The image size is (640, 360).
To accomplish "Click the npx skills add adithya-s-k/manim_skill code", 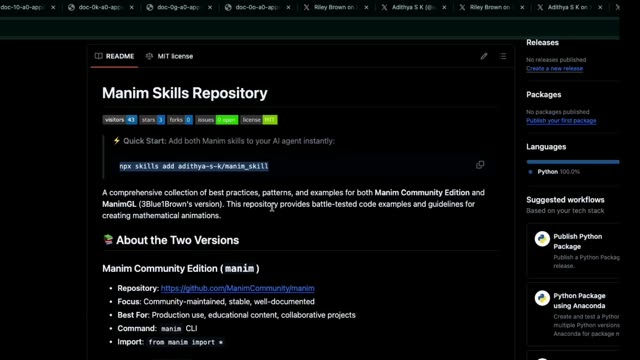I will pyautogui.click(x=194, y=166).
